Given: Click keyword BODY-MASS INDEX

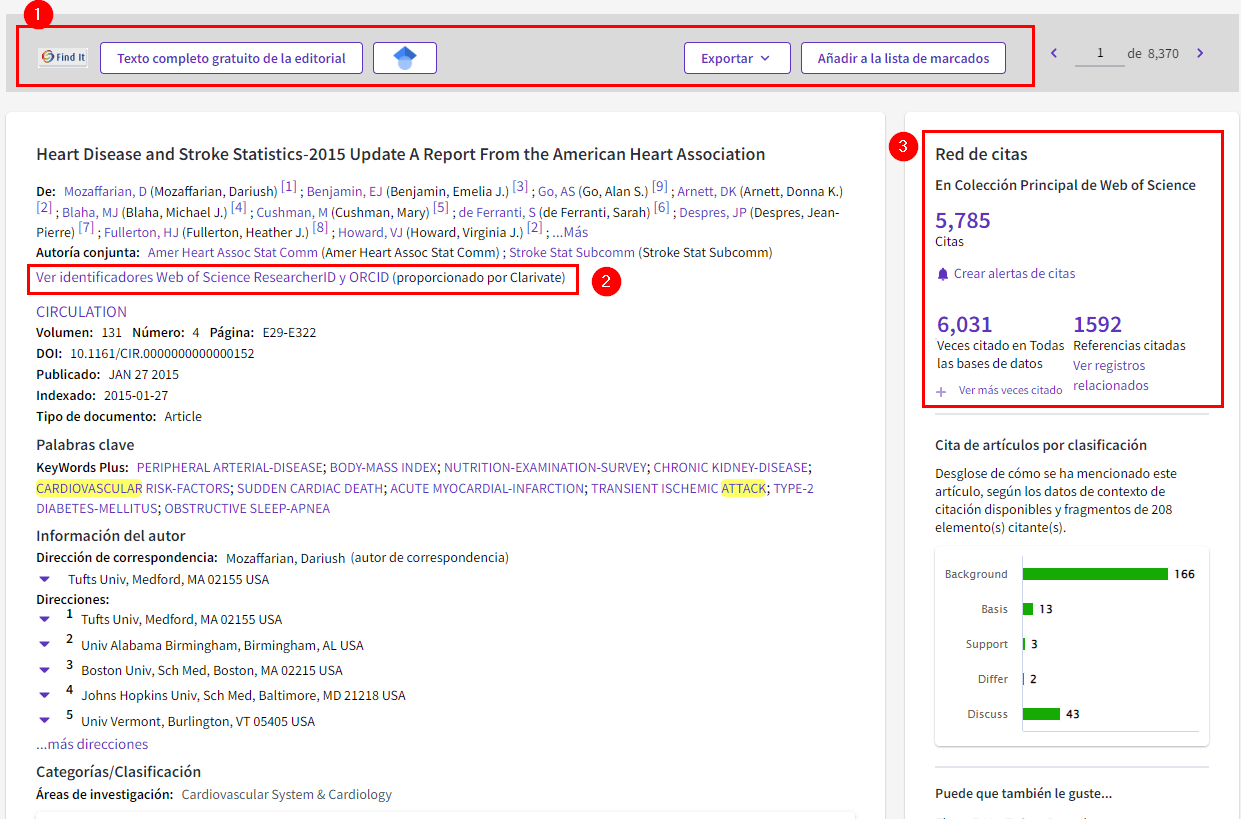Looking at the screenshot, I should [x=383, y=467].
